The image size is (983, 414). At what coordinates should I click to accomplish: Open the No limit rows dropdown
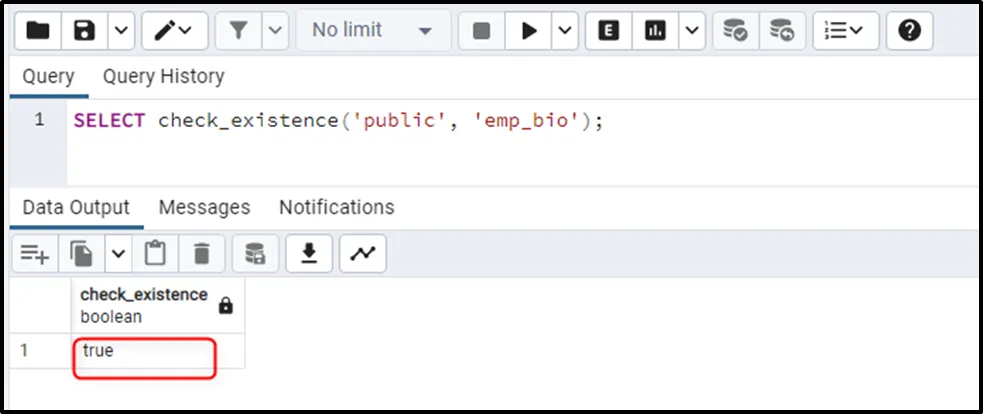(372, 31)
